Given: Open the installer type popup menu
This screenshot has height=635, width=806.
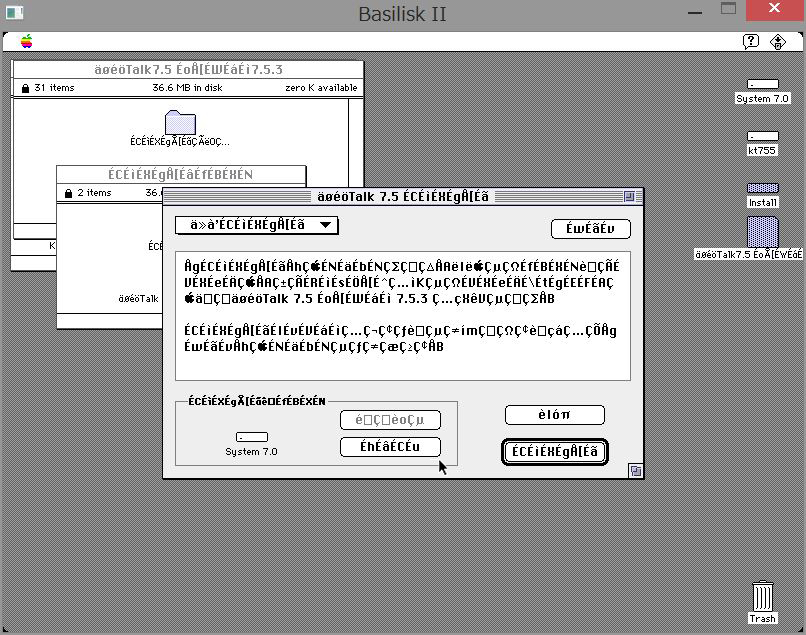Looking at the screenshot, I should click(257, 225).
